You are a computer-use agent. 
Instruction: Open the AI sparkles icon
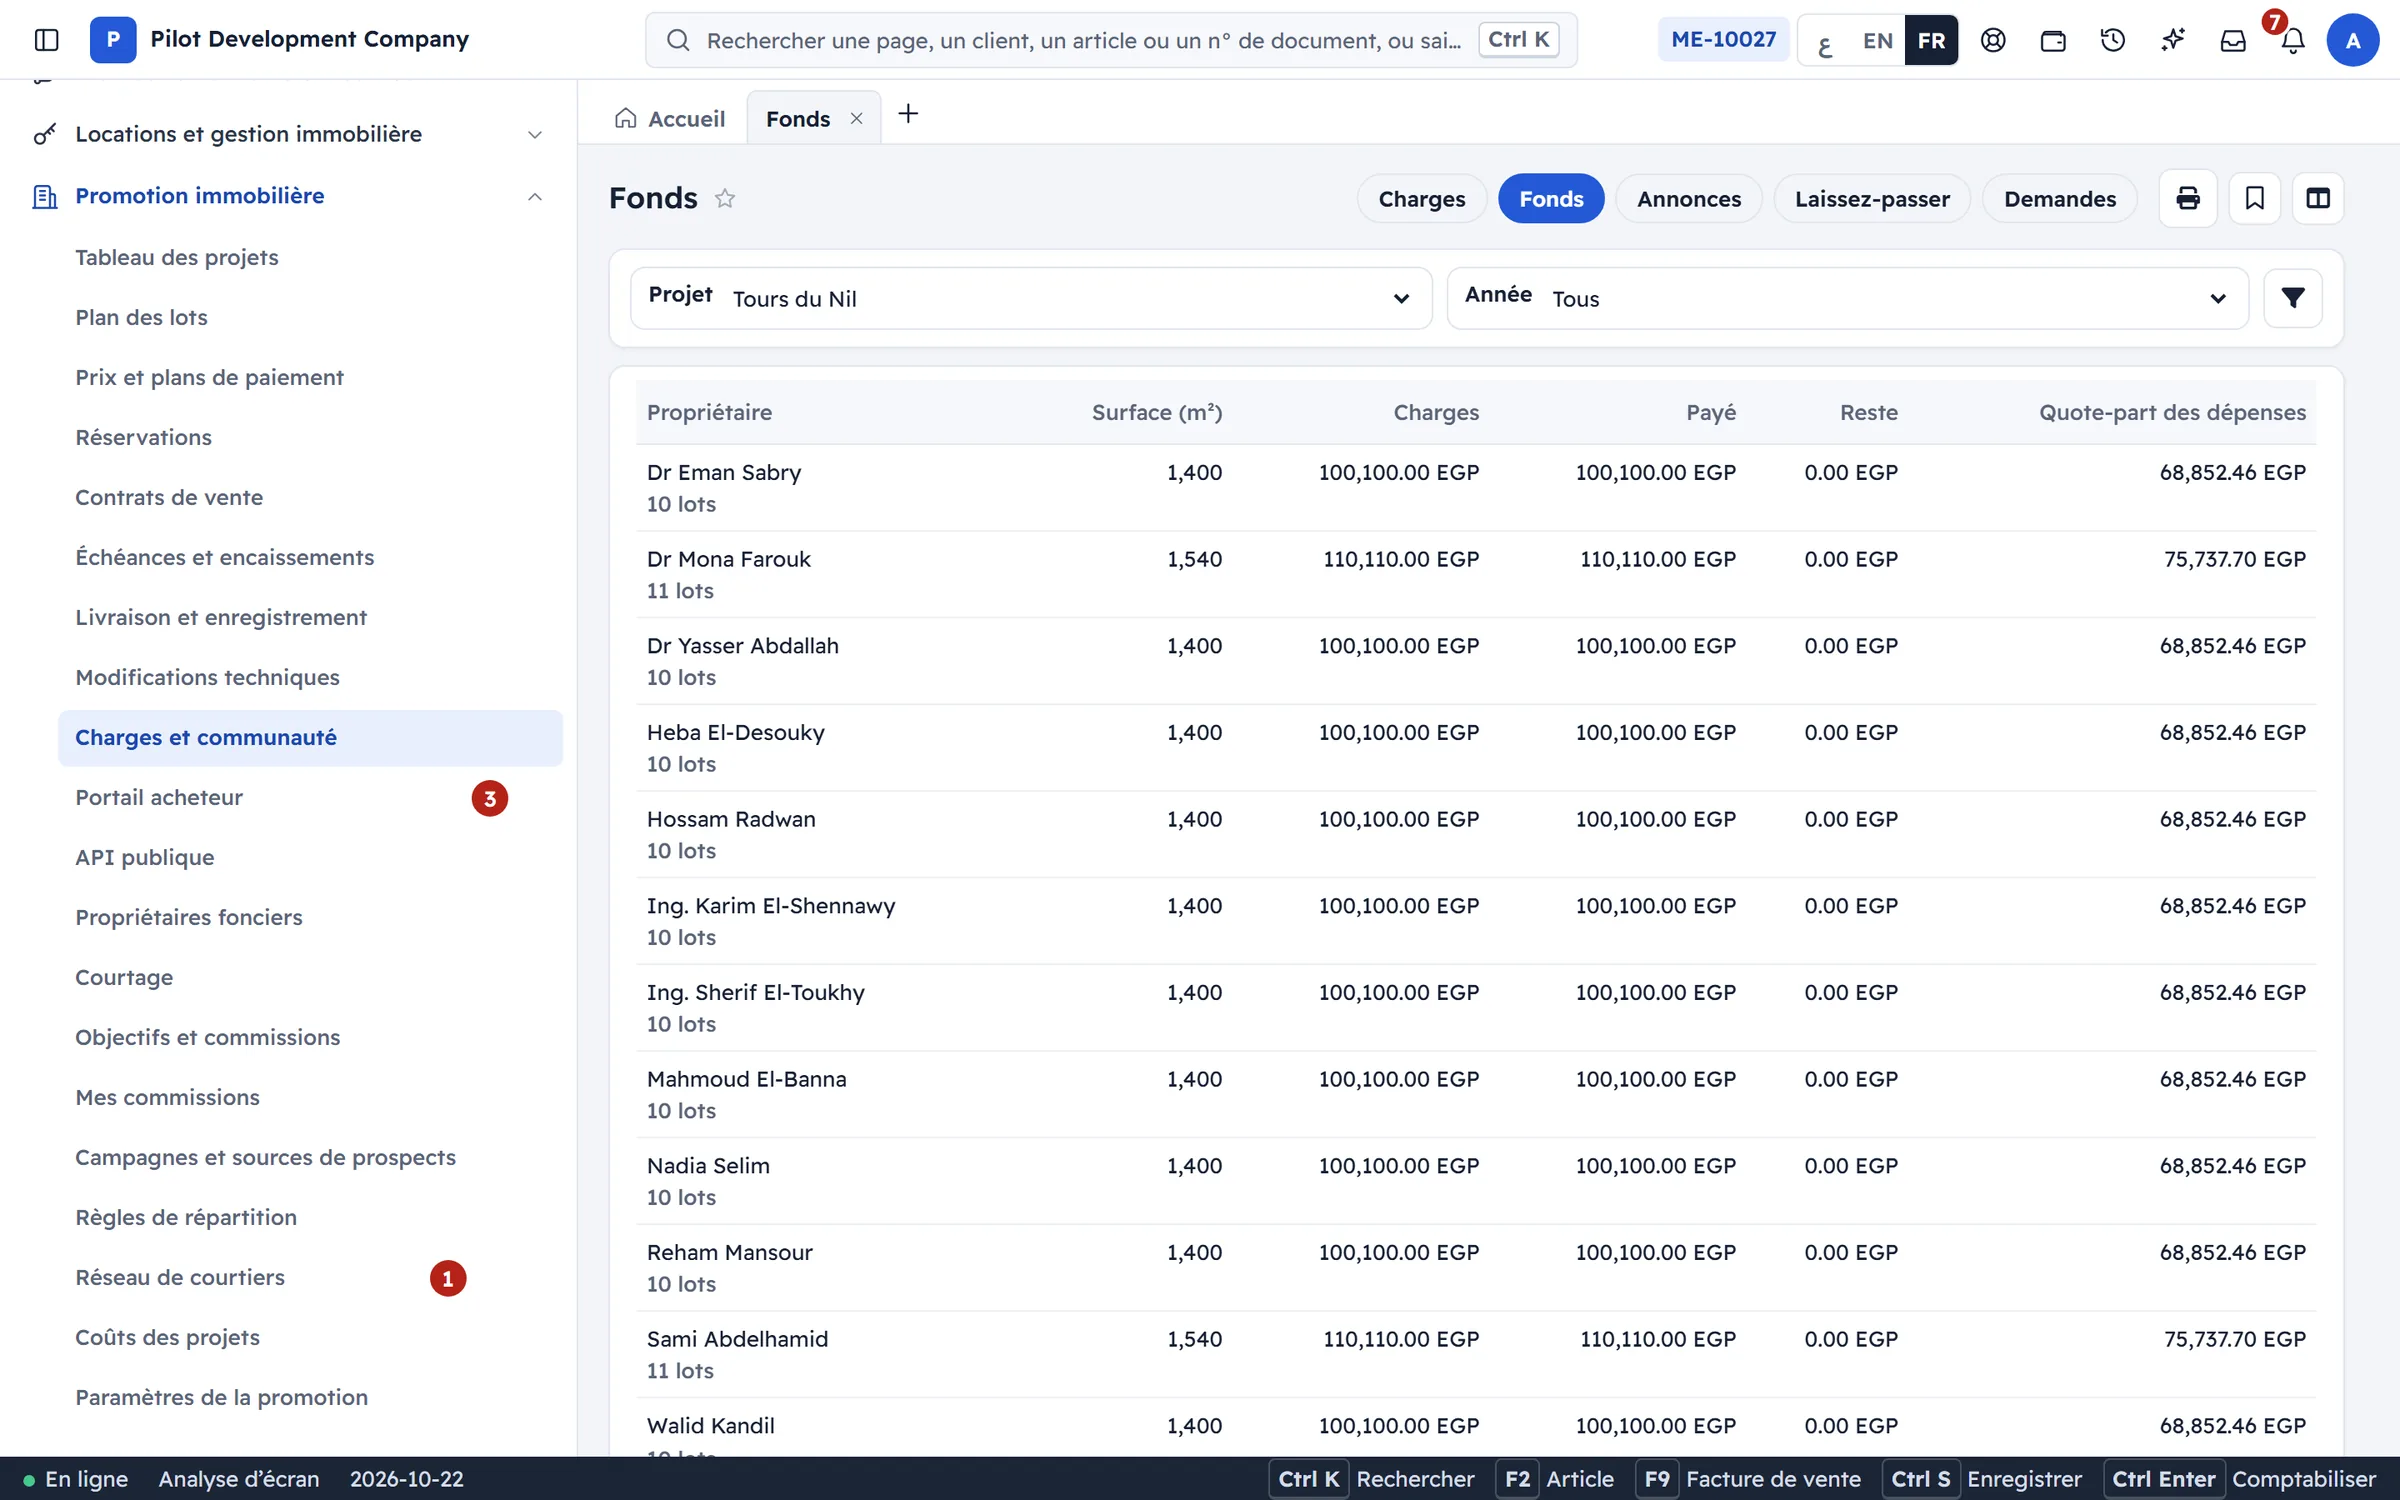coord(2173,40)
